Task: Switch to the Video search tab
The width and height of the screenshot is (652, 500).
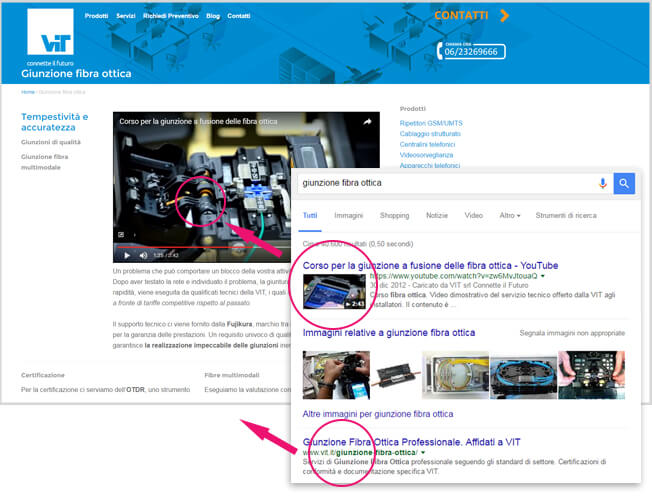Action: tap(474, 215)
